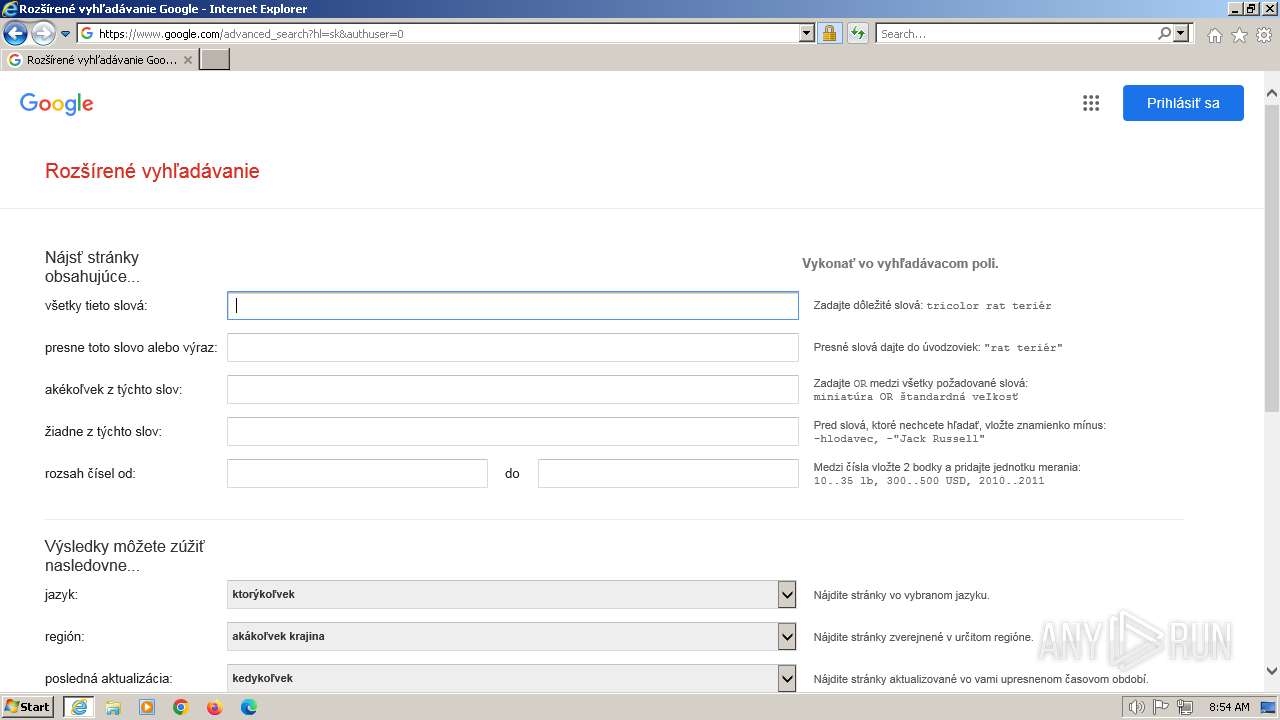Open the media player taskbar icon
1280x720 pixels.
coord(147,707)
